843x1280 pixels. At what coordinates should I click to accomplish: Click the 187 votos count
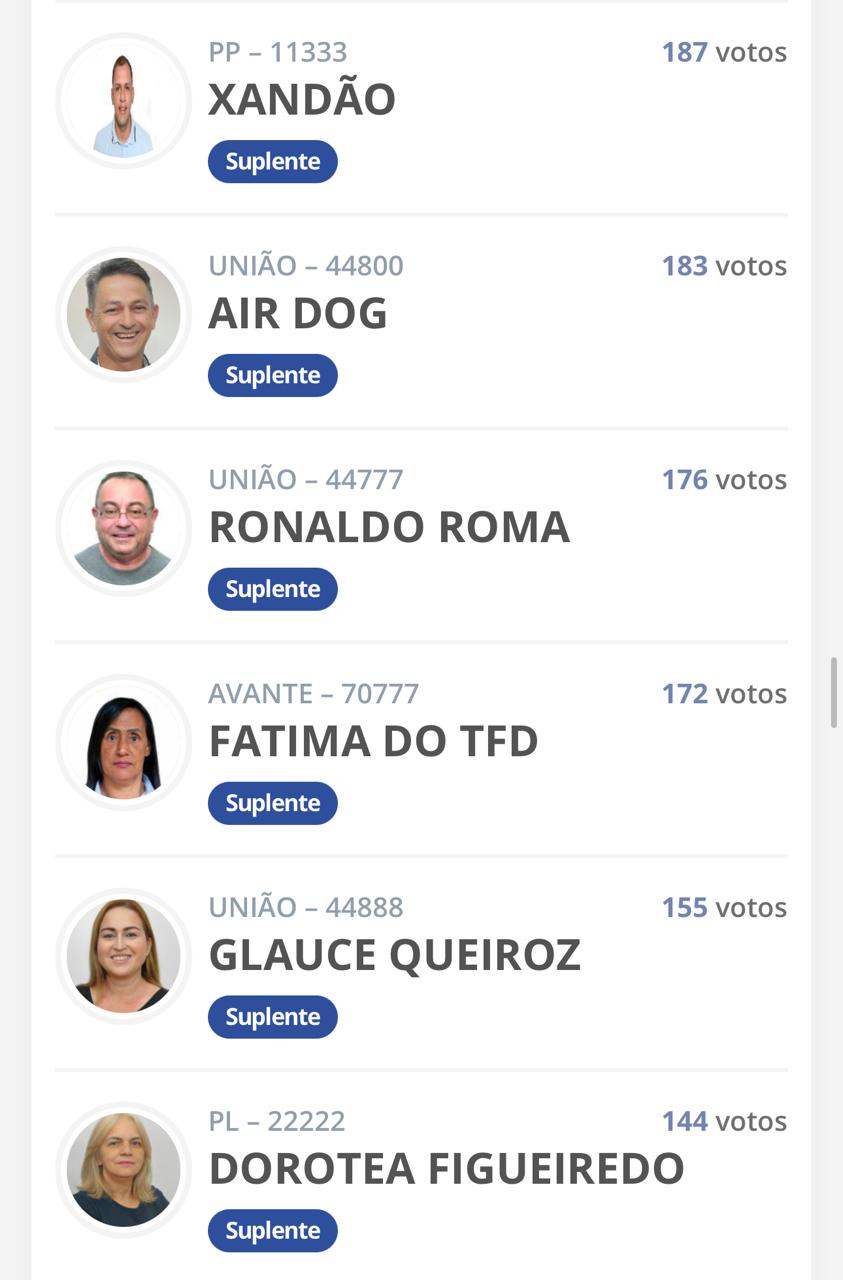tap(724, 52)
